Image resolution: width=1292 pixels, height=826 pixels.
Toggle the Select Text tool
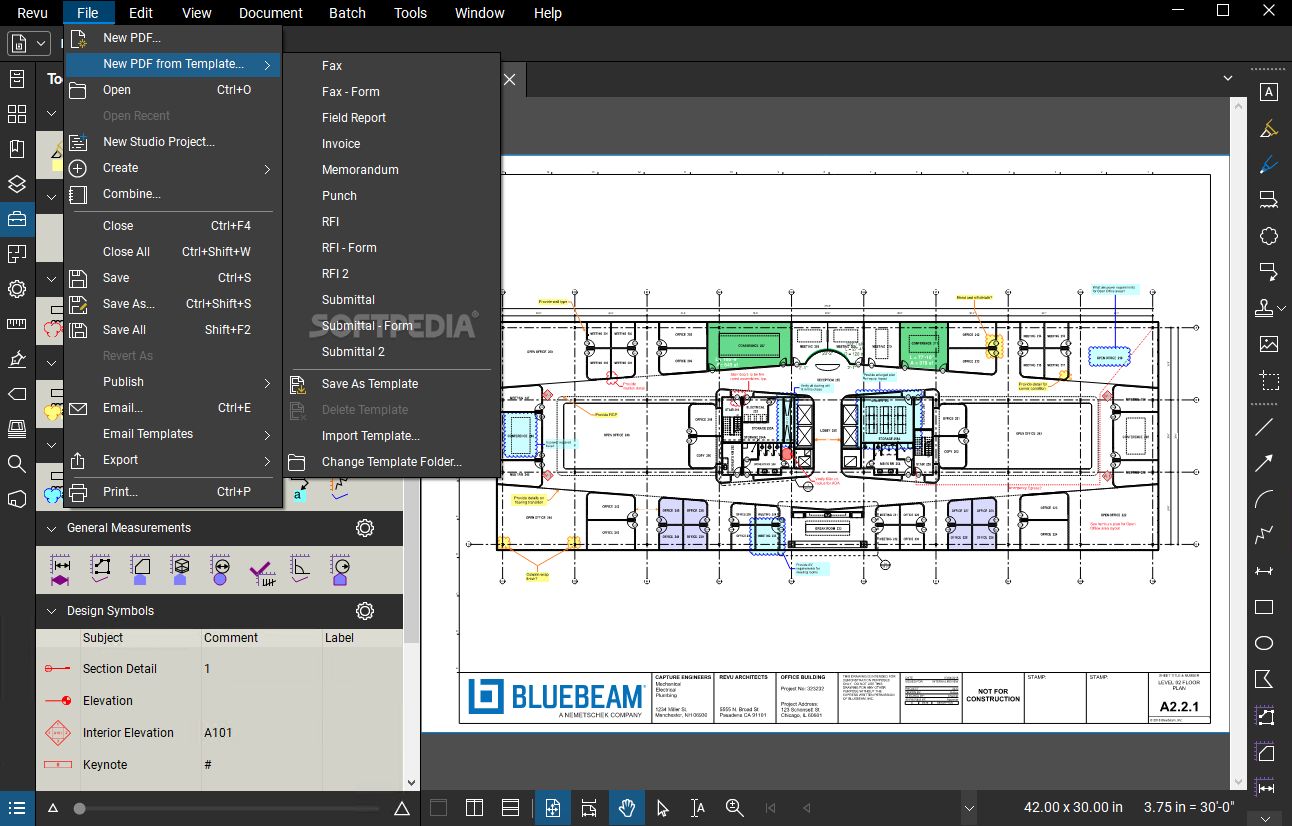[698, 808]
